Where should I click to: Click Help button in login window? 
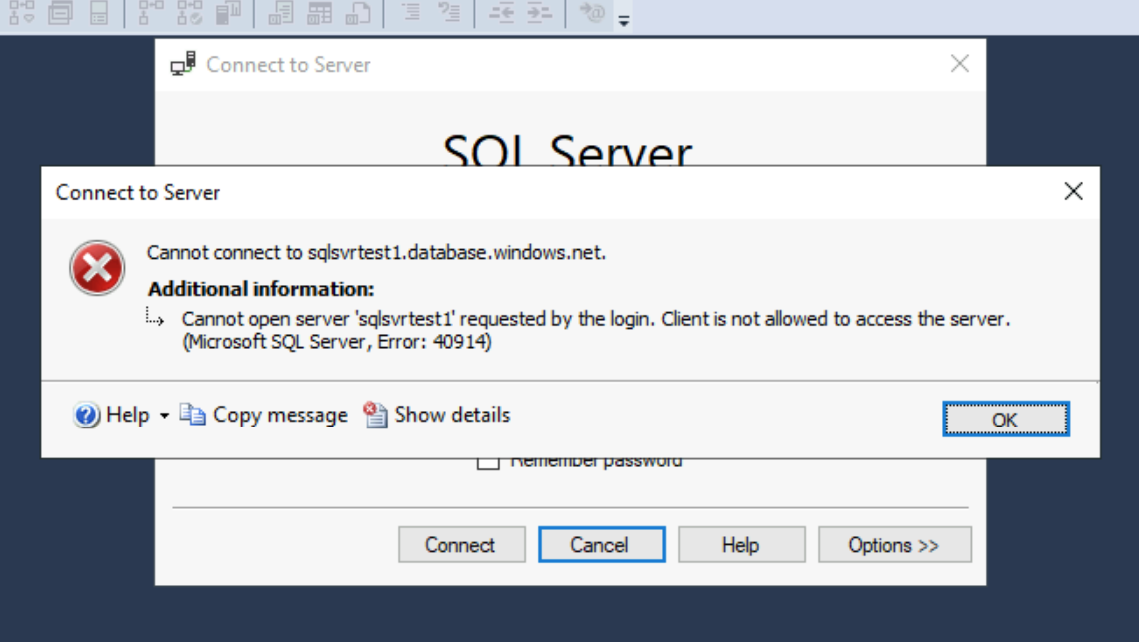pos(742,545)
